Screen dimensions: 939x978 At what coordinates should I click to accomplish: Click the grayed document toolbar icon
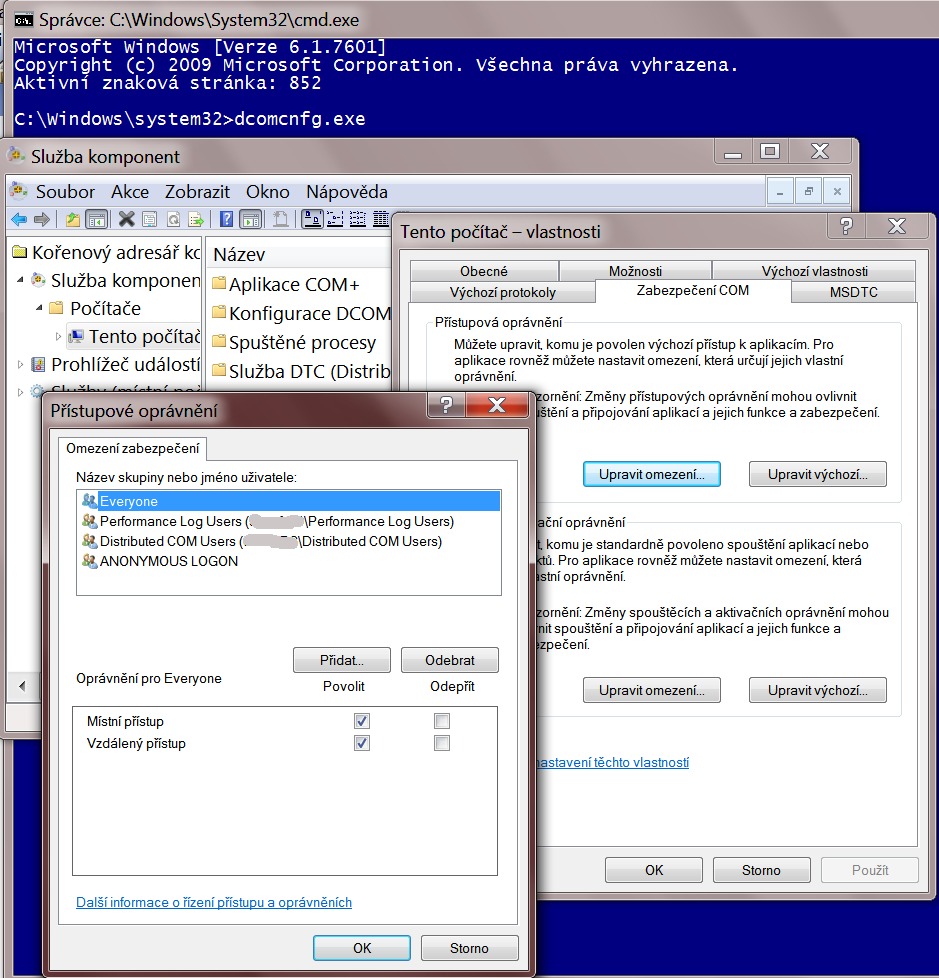coord(281,219)
